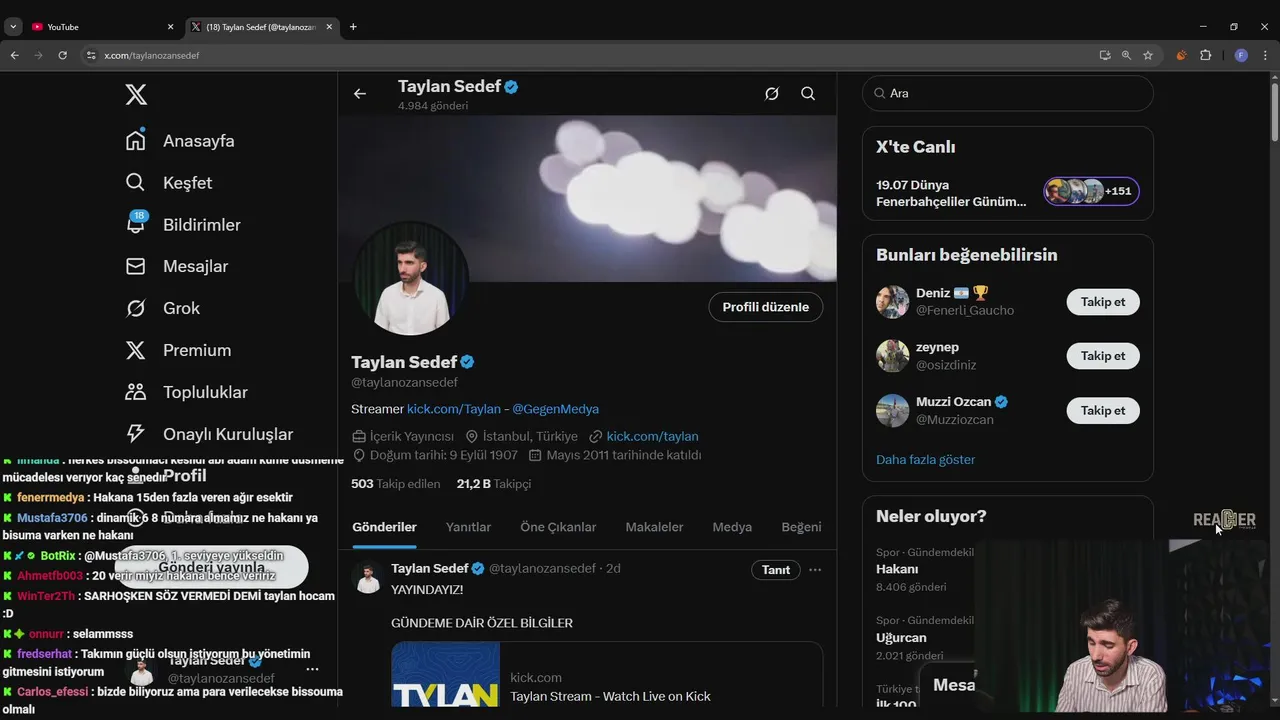Open the profile banner image

587,198
